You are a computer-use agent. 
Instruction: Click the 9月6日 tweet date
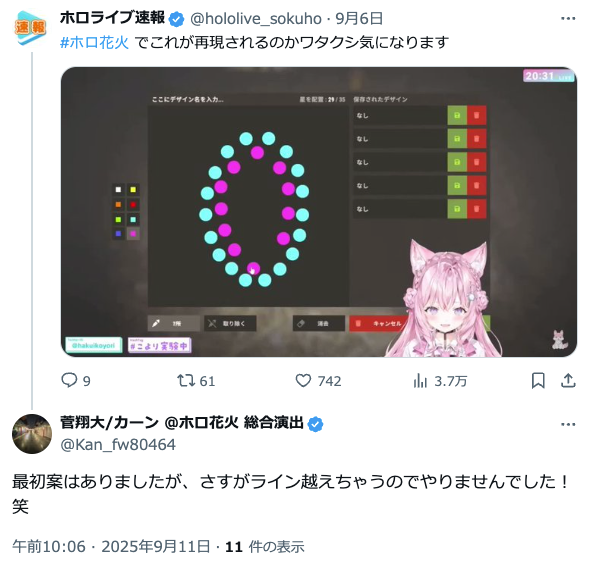(x=359, y=19)
